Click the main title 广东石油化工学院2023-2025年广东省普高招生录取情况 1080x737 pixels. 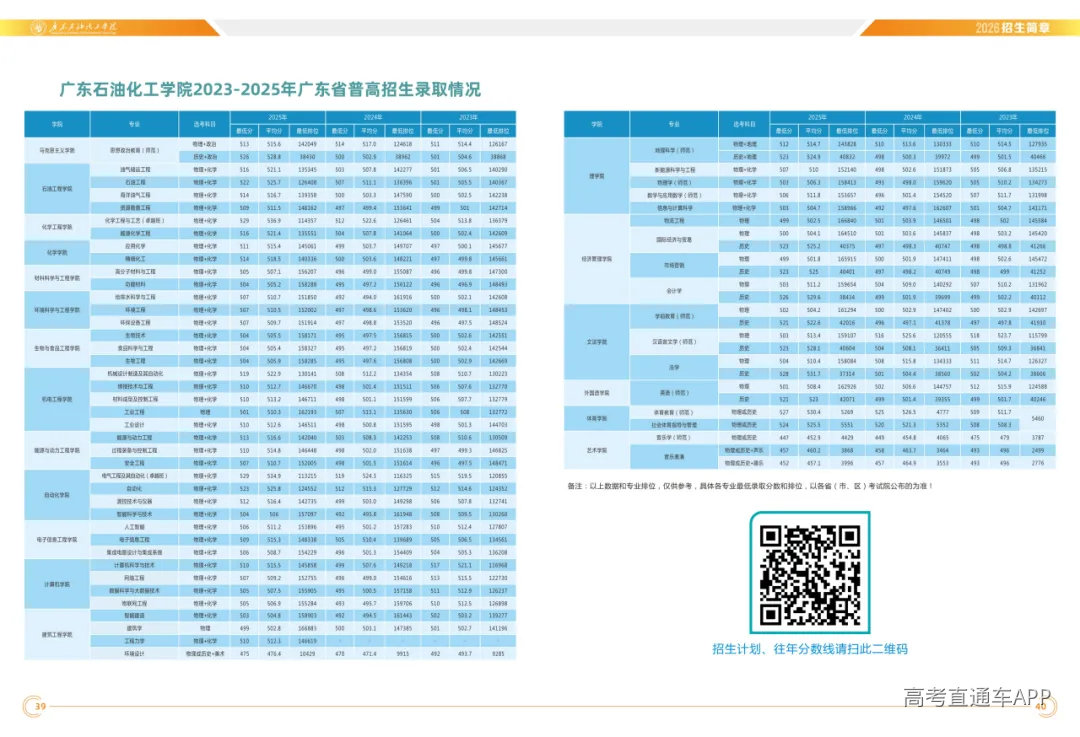click(270, 90)
